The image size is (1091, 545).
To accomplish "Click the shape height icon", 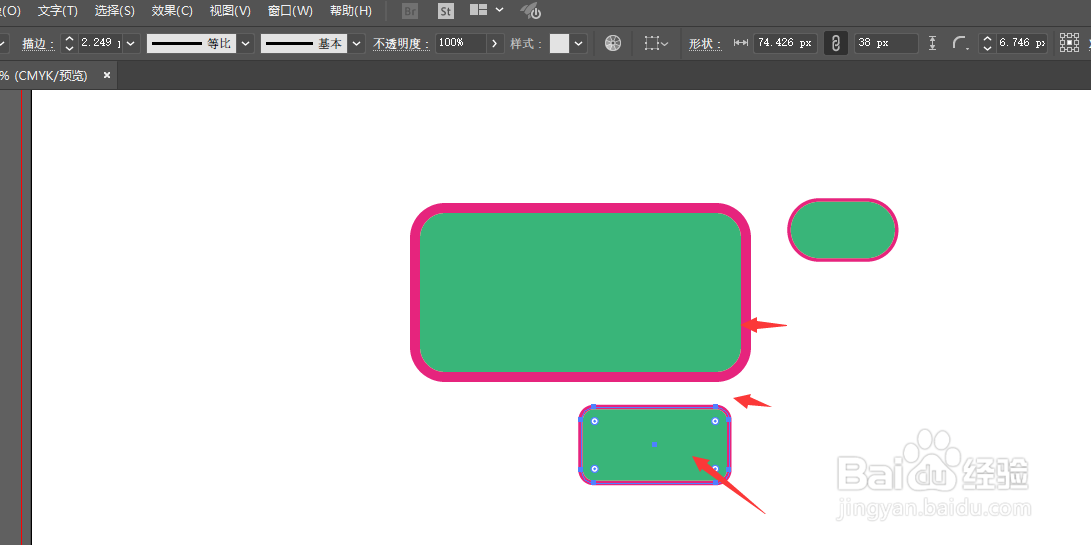I will [x=933, y=43].
